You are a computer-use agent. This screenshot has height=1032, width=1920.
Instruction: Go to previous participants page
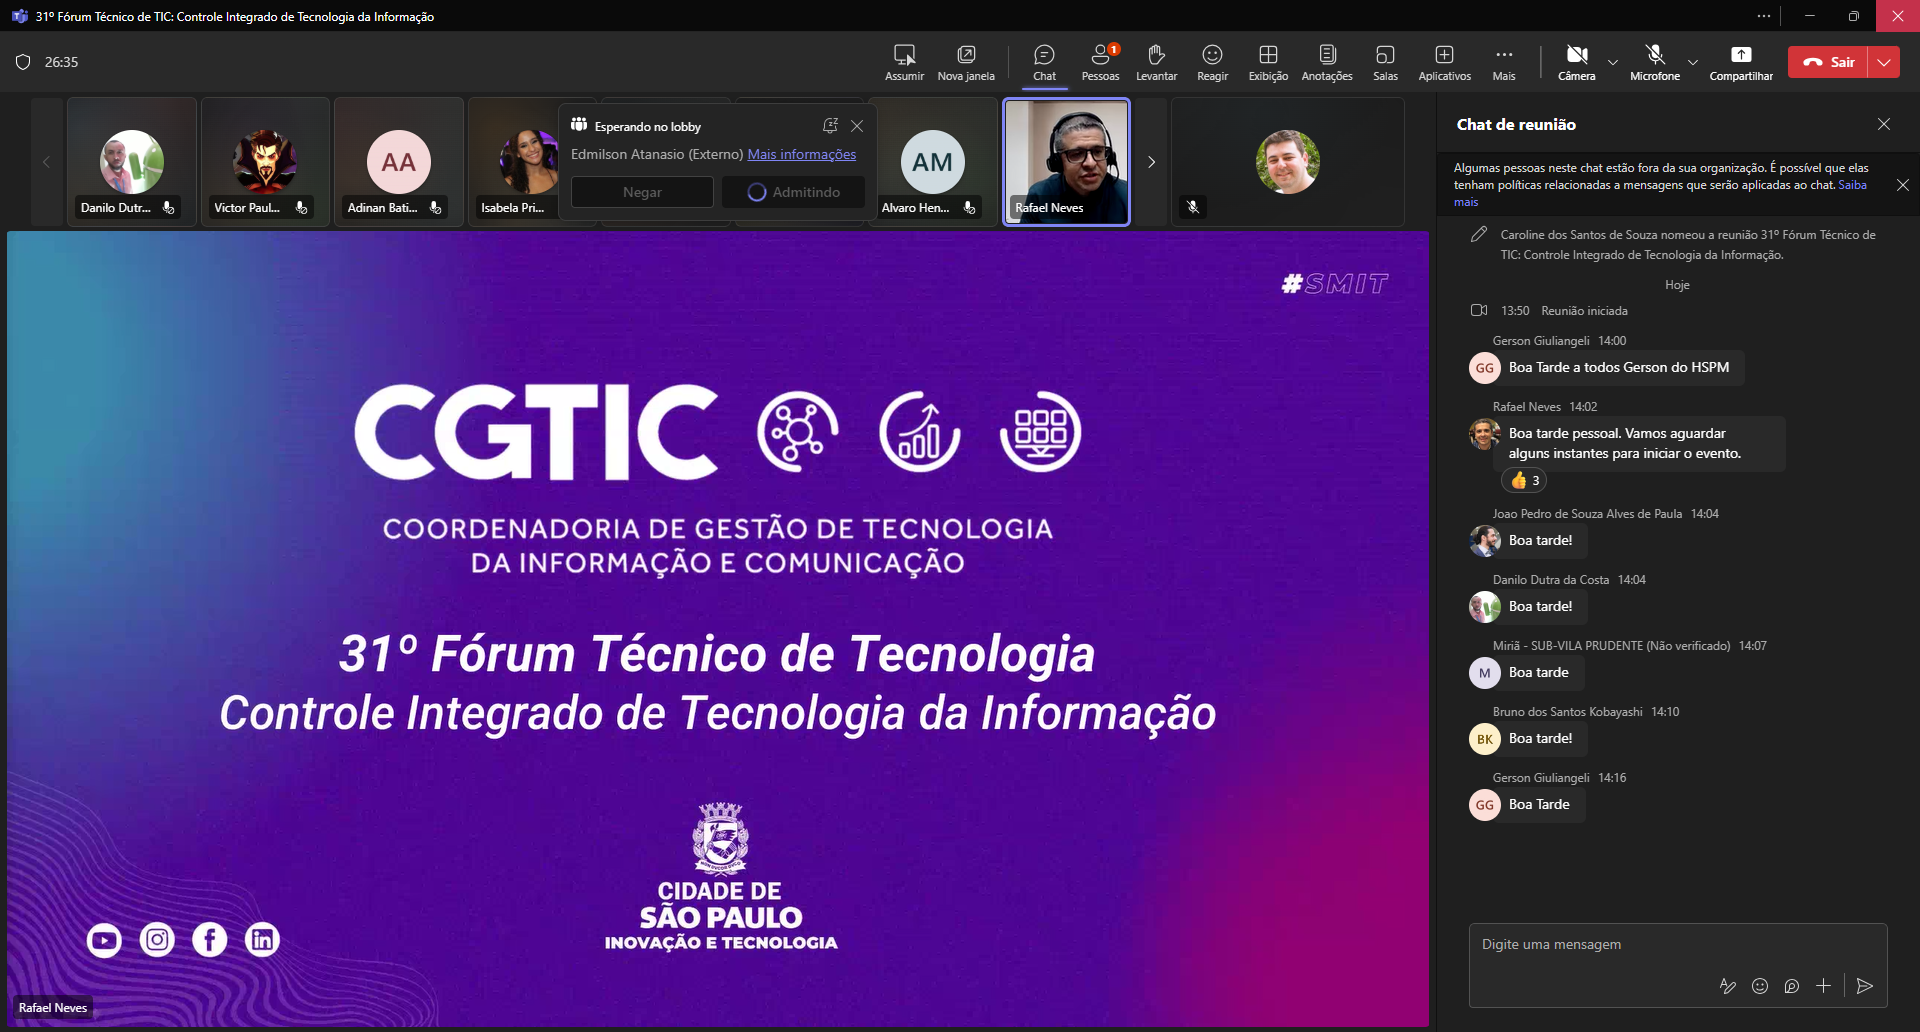[46, 162]
